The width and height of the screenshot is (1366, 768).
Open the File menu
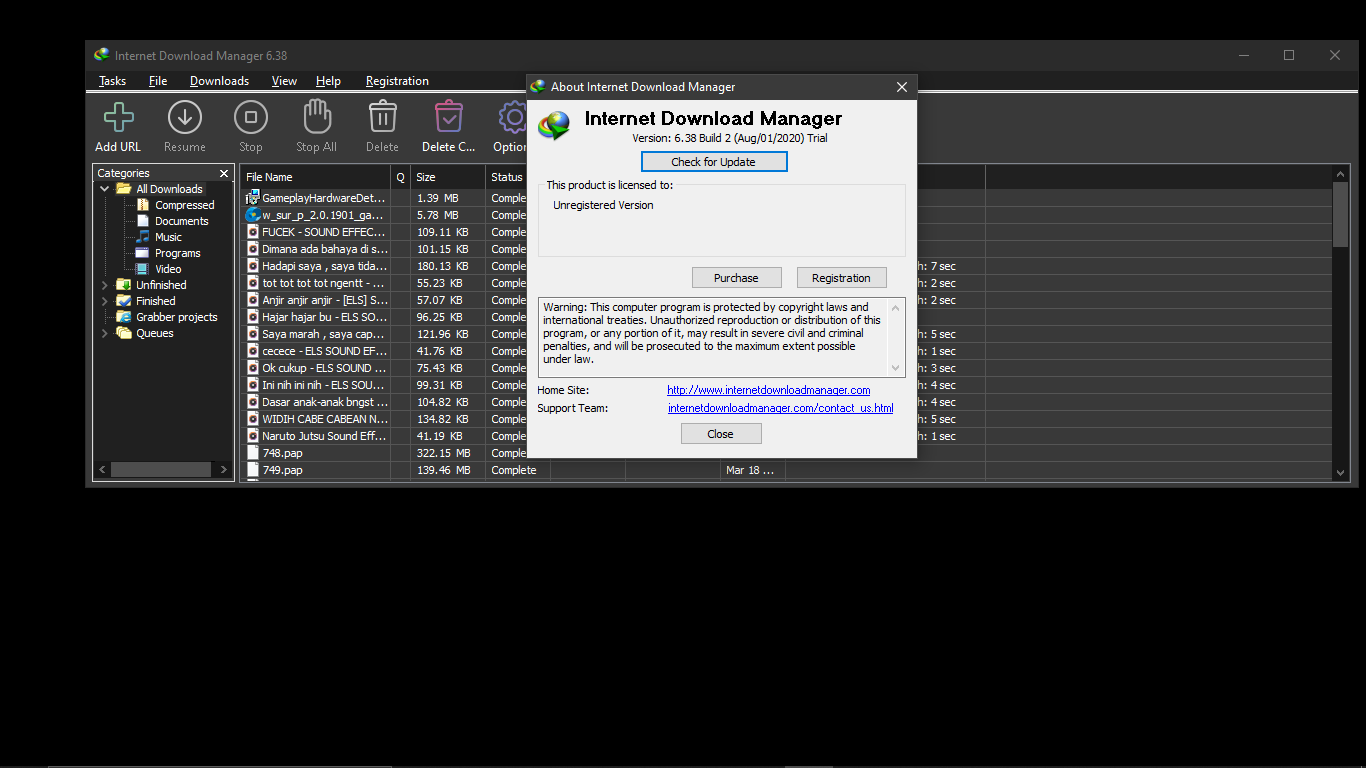coord(158,81)
